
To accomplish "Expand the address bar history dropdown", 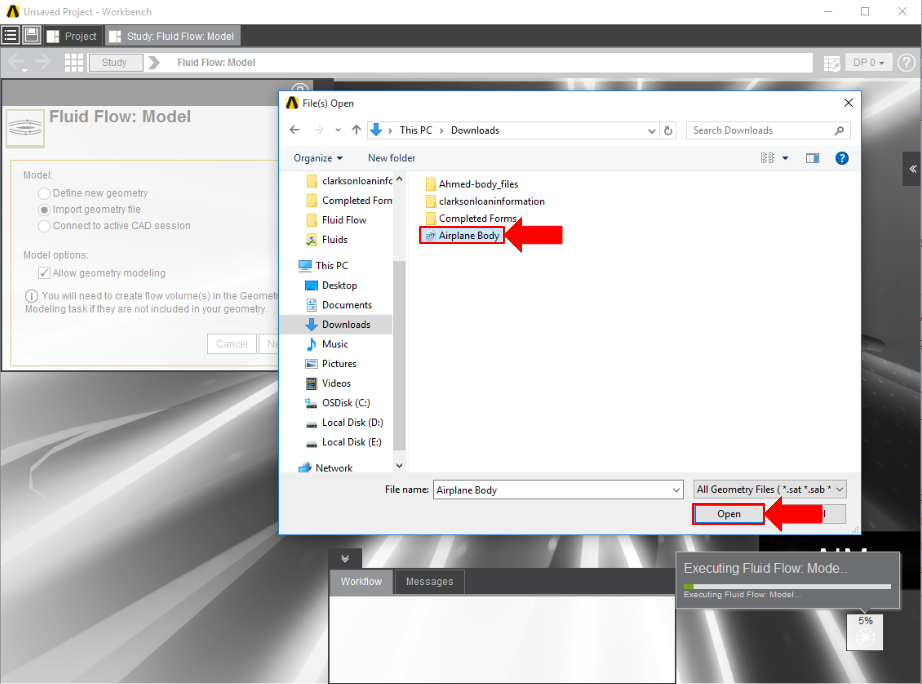I will (x=652, y=131).
